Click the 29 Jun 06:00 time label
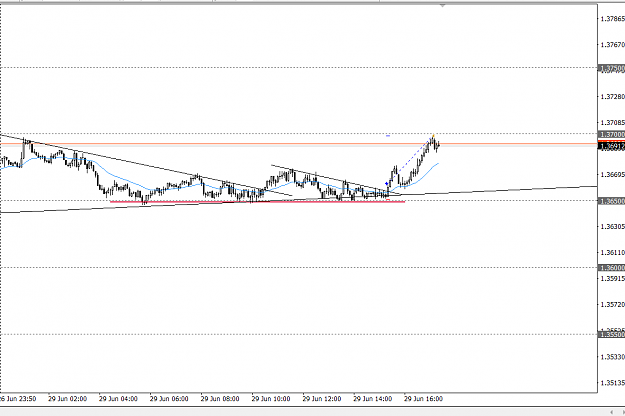The width and height of the screenshot is (625, 416). tap(169, 399)
